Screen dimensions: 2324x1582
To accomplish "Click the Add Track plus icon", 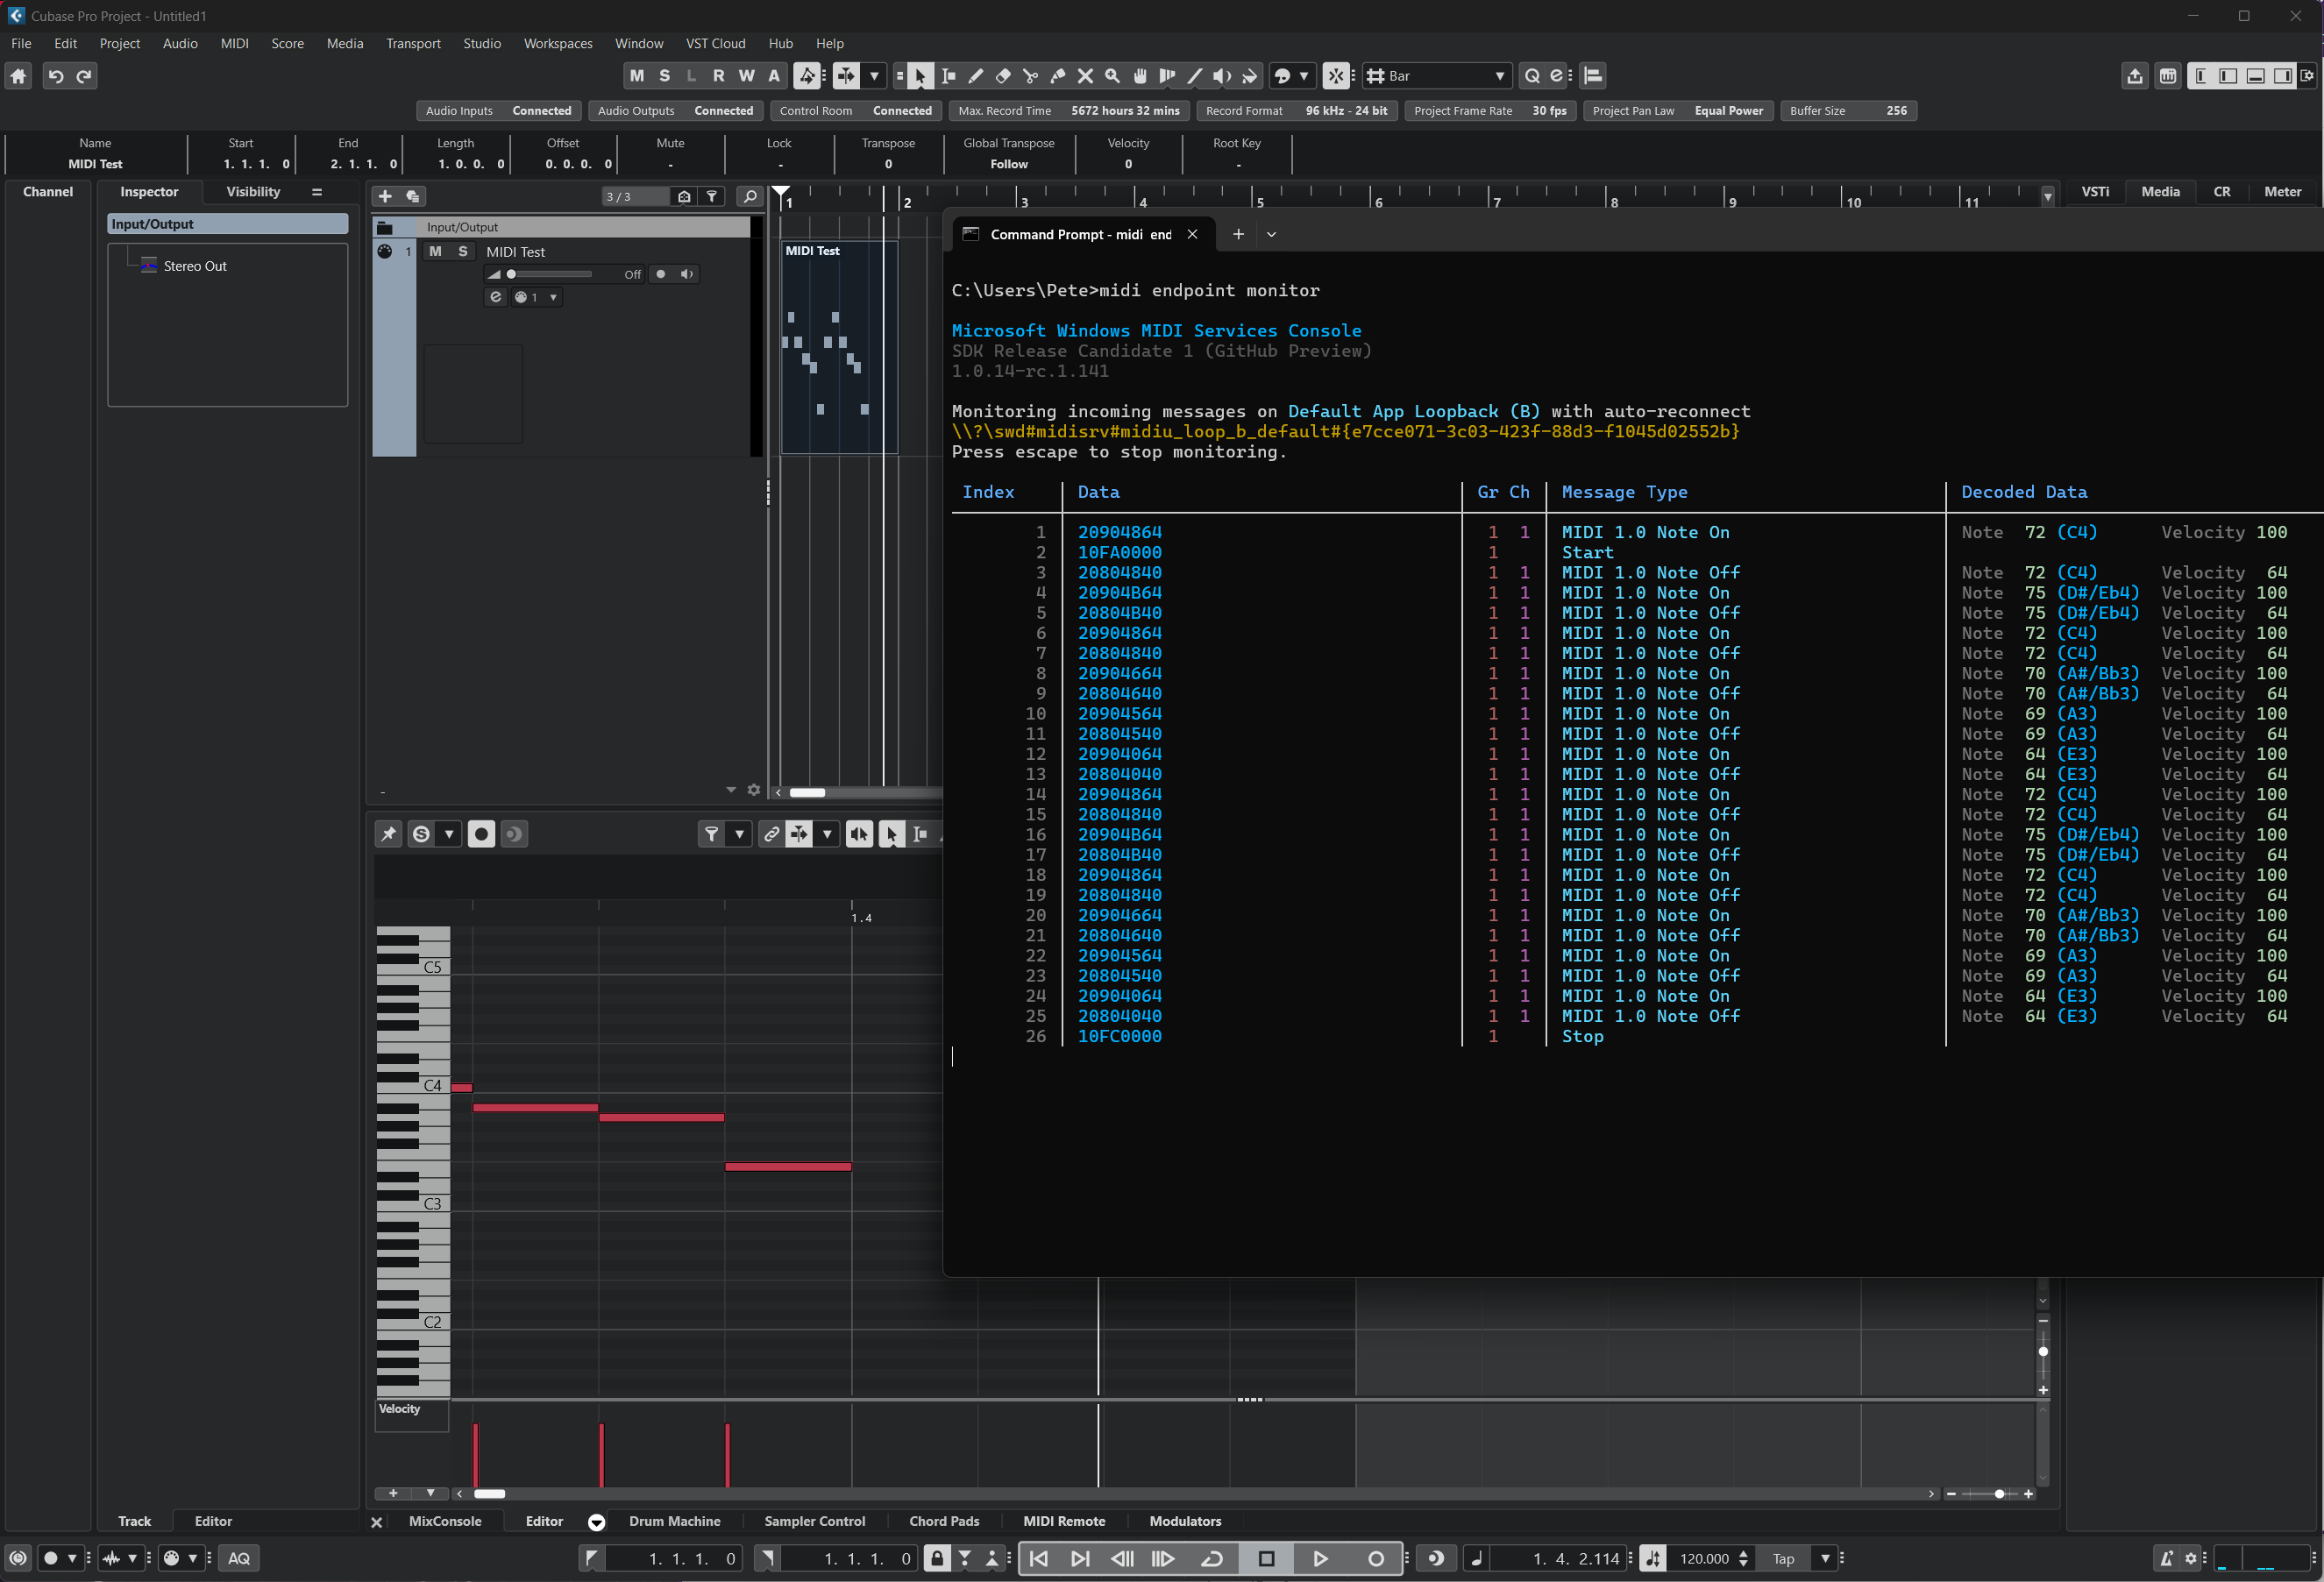I will coord(385,196).
